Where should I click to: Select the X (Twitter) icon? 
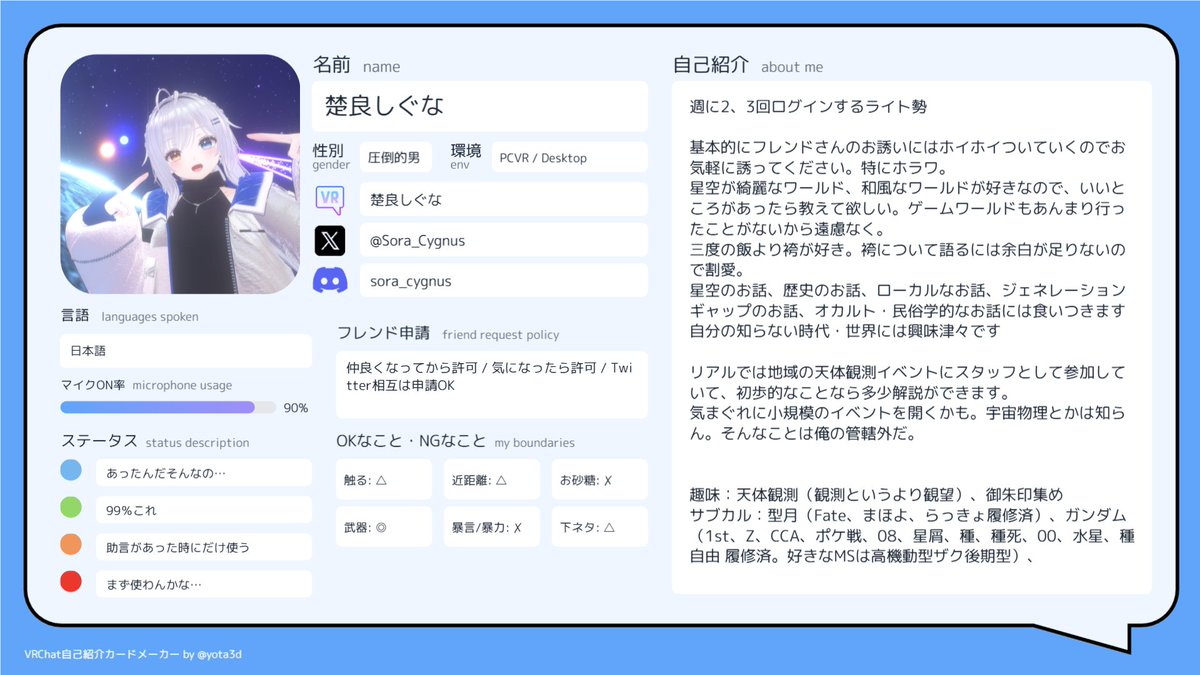tap(331, 240)
